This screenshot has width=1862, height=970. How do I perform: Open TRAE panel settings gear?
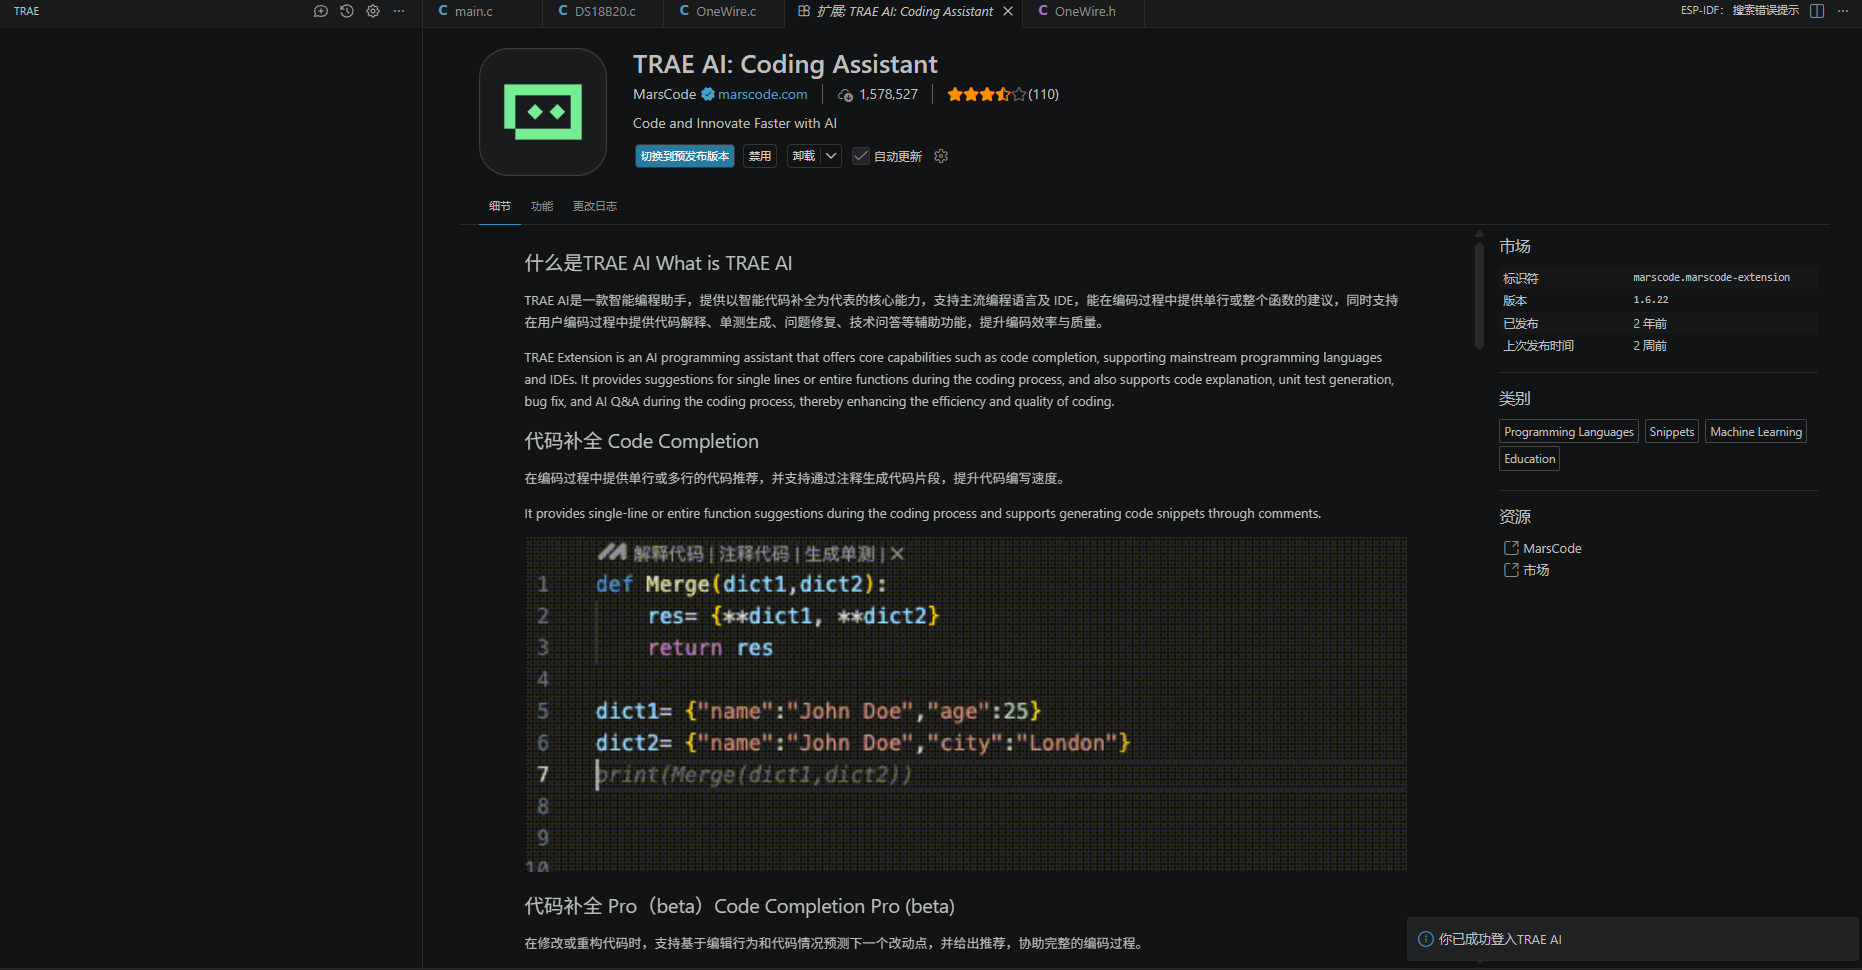[x=373, y=11]
